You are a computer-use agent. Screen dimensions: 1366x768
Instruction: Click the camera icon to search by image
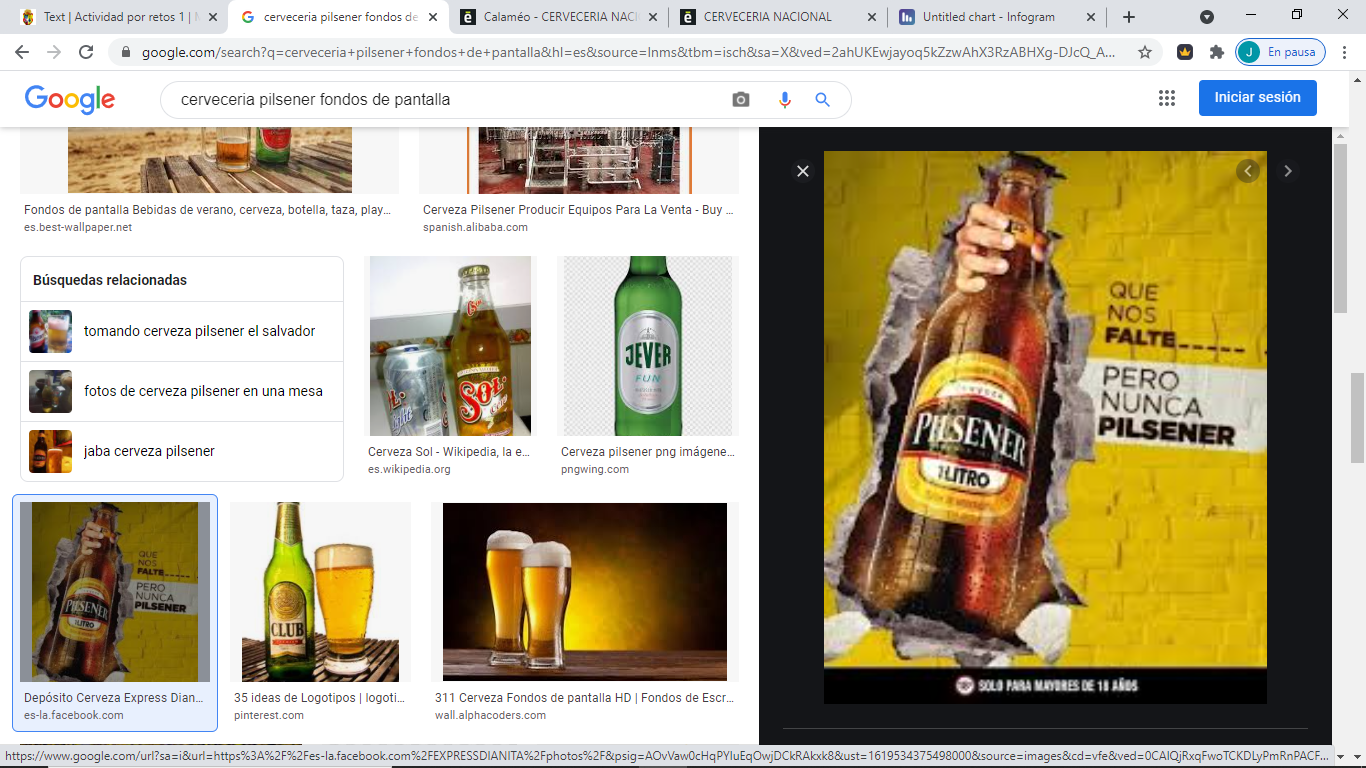739,98
